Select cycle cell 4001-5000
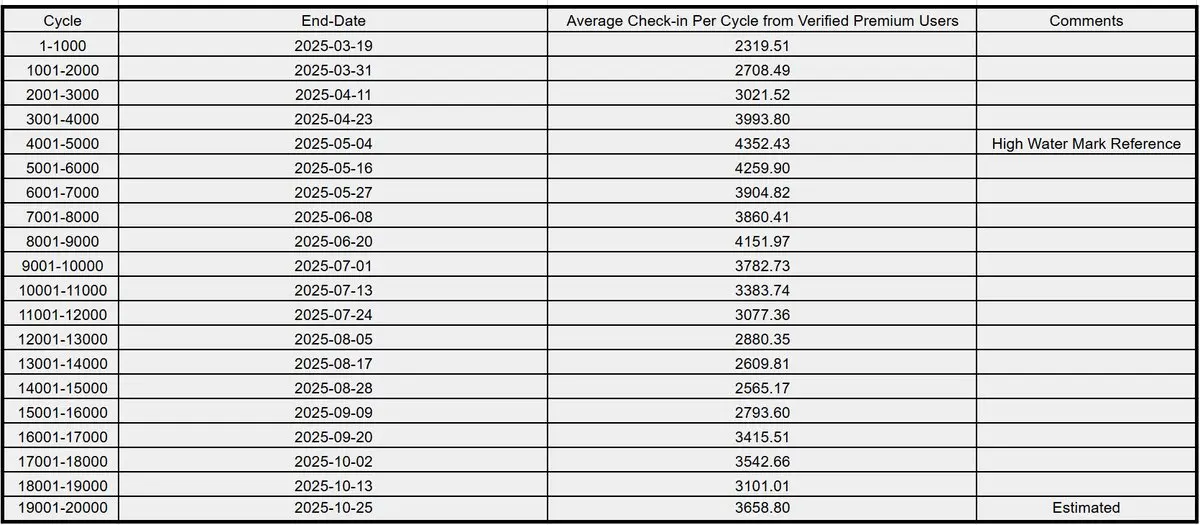1200x525 pixels. click(x=62, y=143)
